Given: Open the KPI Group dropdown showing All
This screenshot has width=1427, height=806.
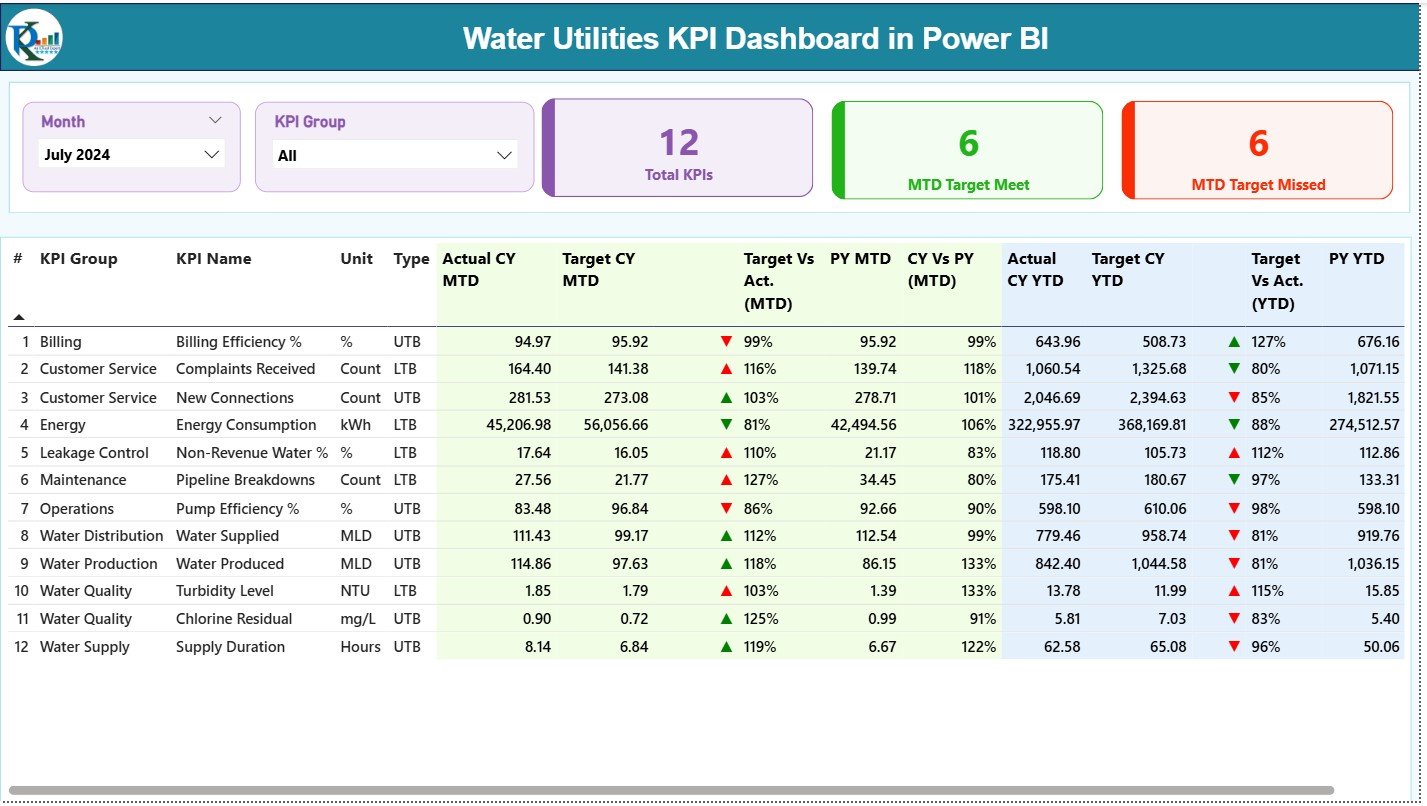Looking at the screenshot, I should [x=395, y=156].
